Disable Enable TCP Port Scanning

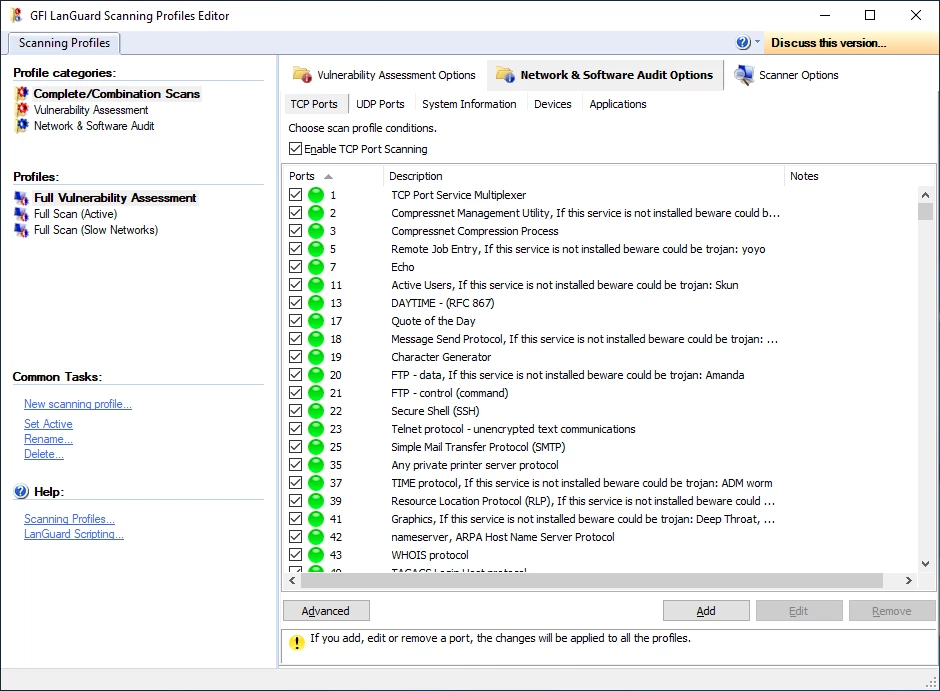296,147
